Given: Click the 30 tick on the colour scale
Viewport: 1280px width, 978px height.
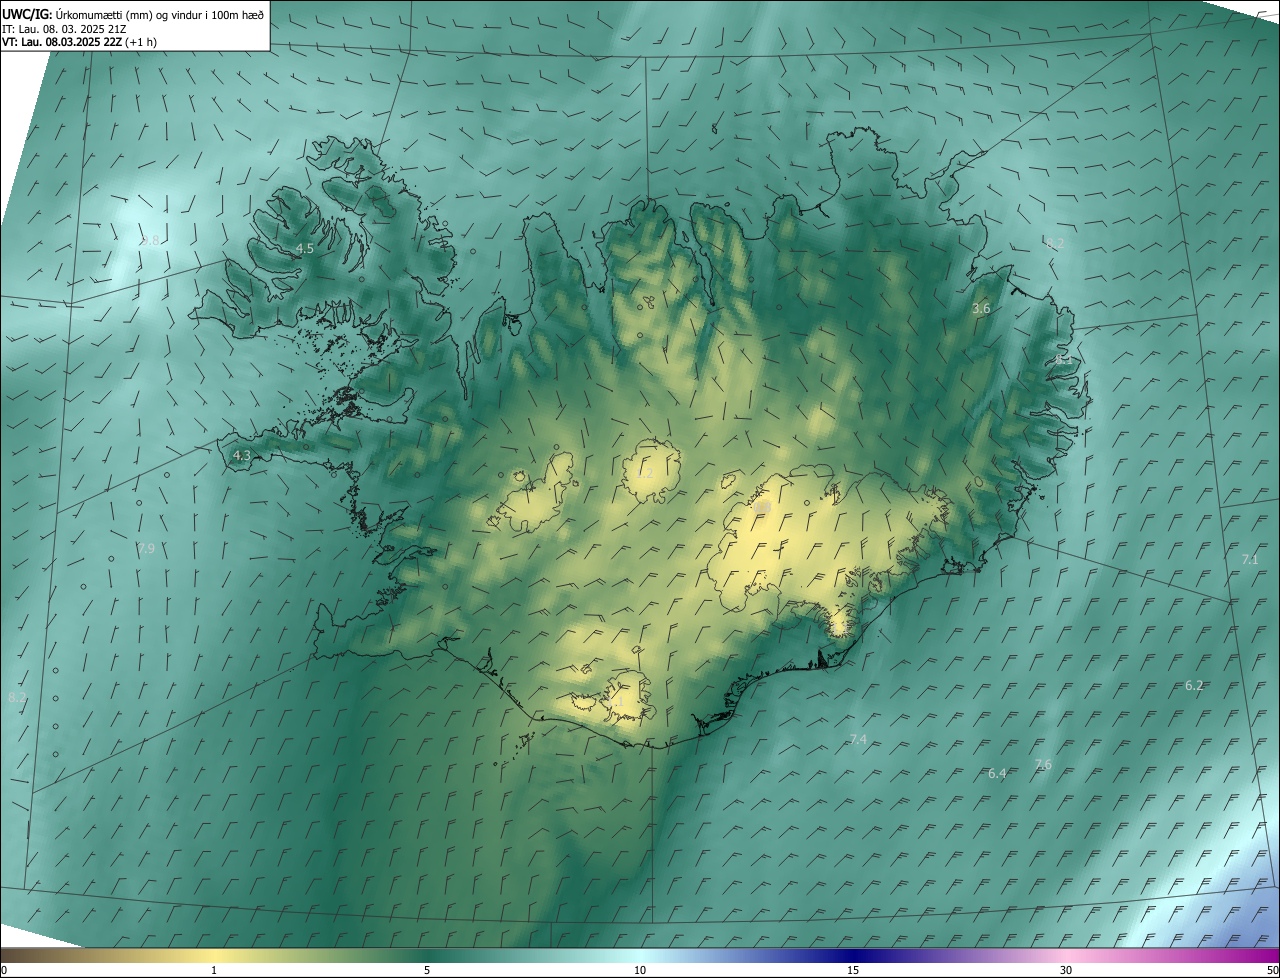Looking at the screenshot, I should [x=1066, y=971].
